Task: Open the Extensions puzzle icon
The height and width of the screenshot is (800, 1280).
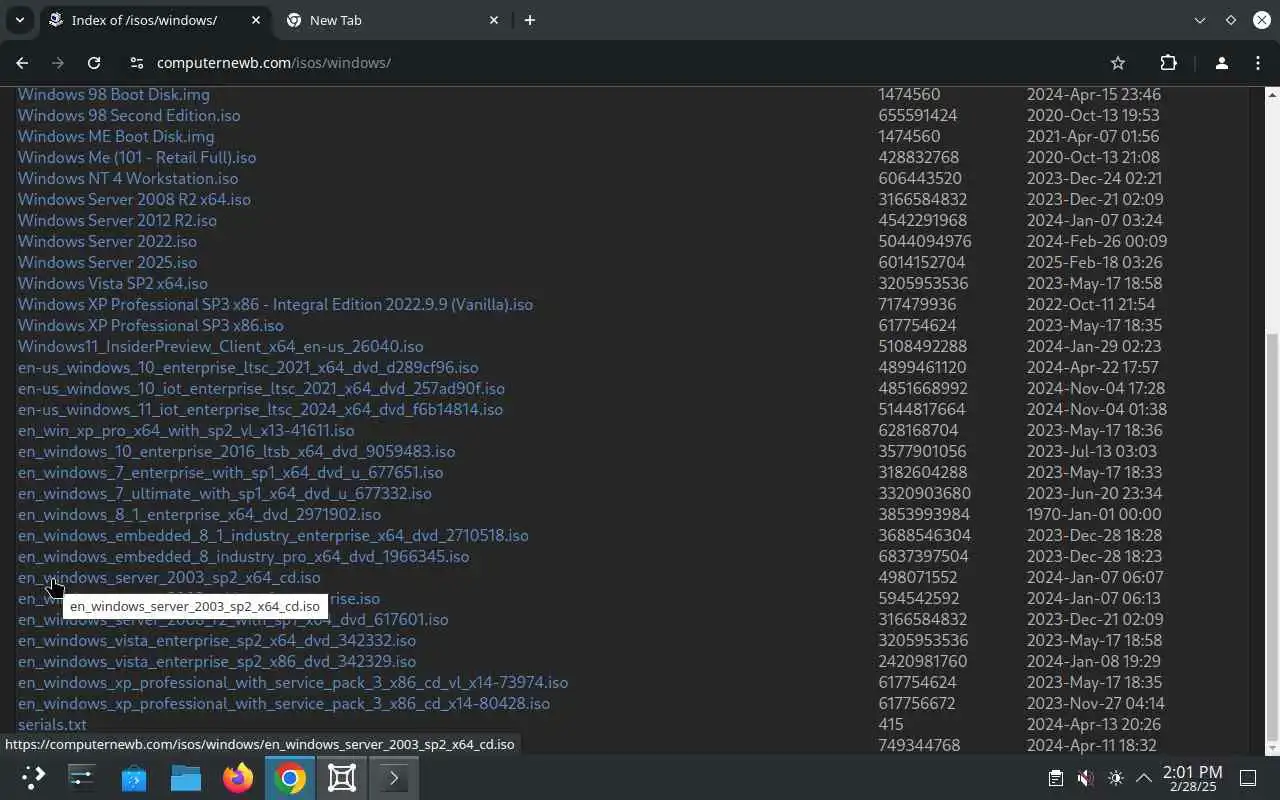Action: coord(1168,63)
